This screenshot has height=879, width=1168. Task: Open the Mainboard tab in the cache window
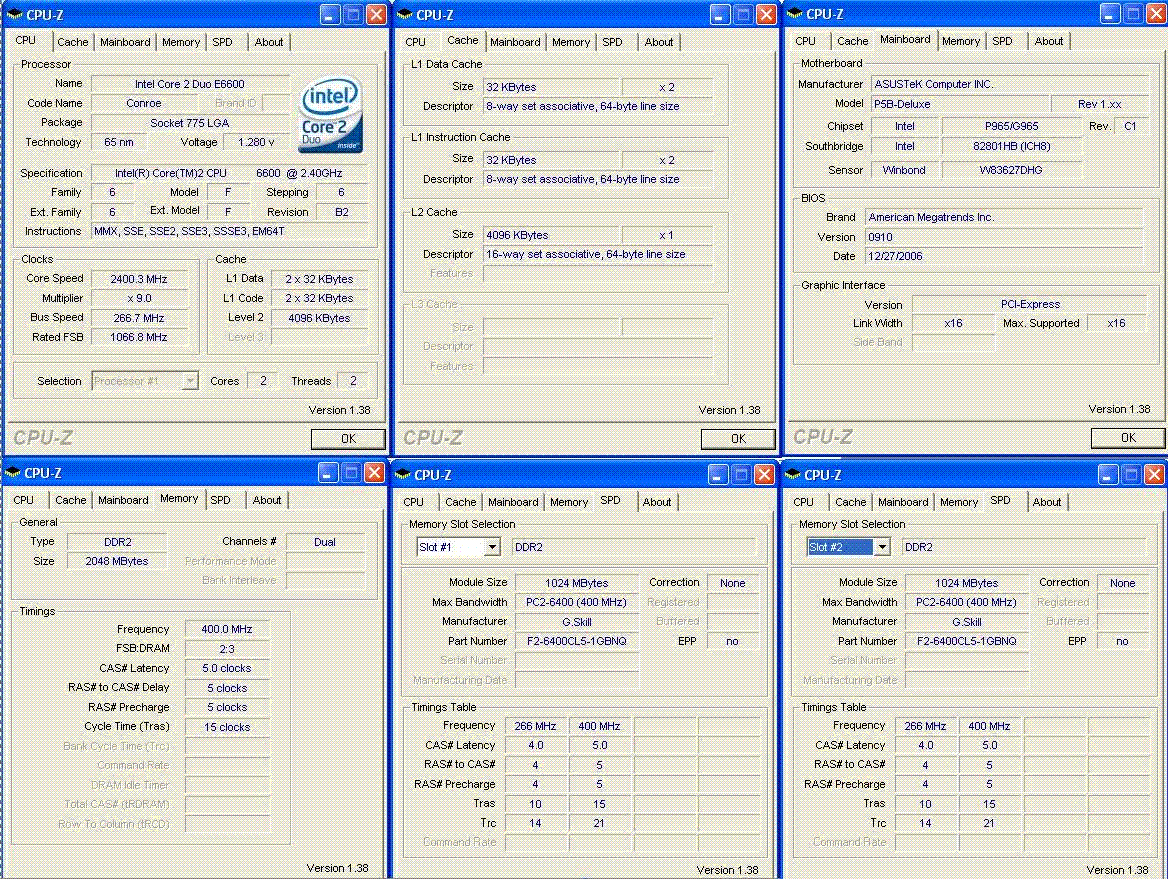[515, 42]
